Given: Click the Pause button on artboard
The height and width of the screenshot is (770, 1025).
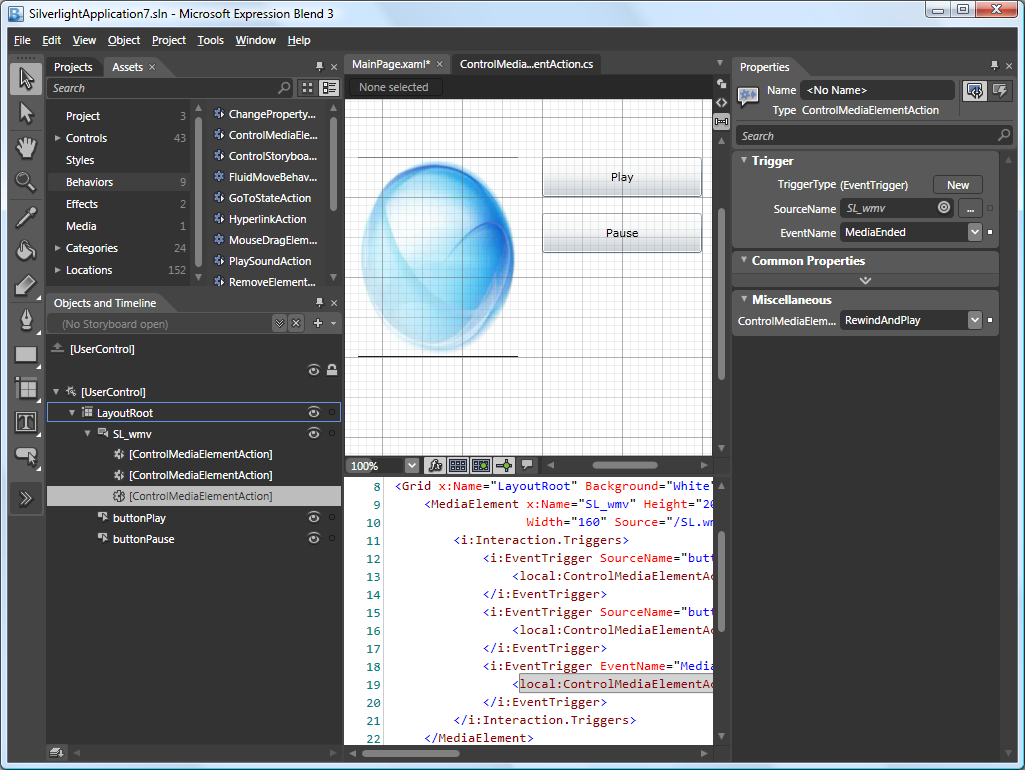Looking at the screenshot, I should (621, 233).
